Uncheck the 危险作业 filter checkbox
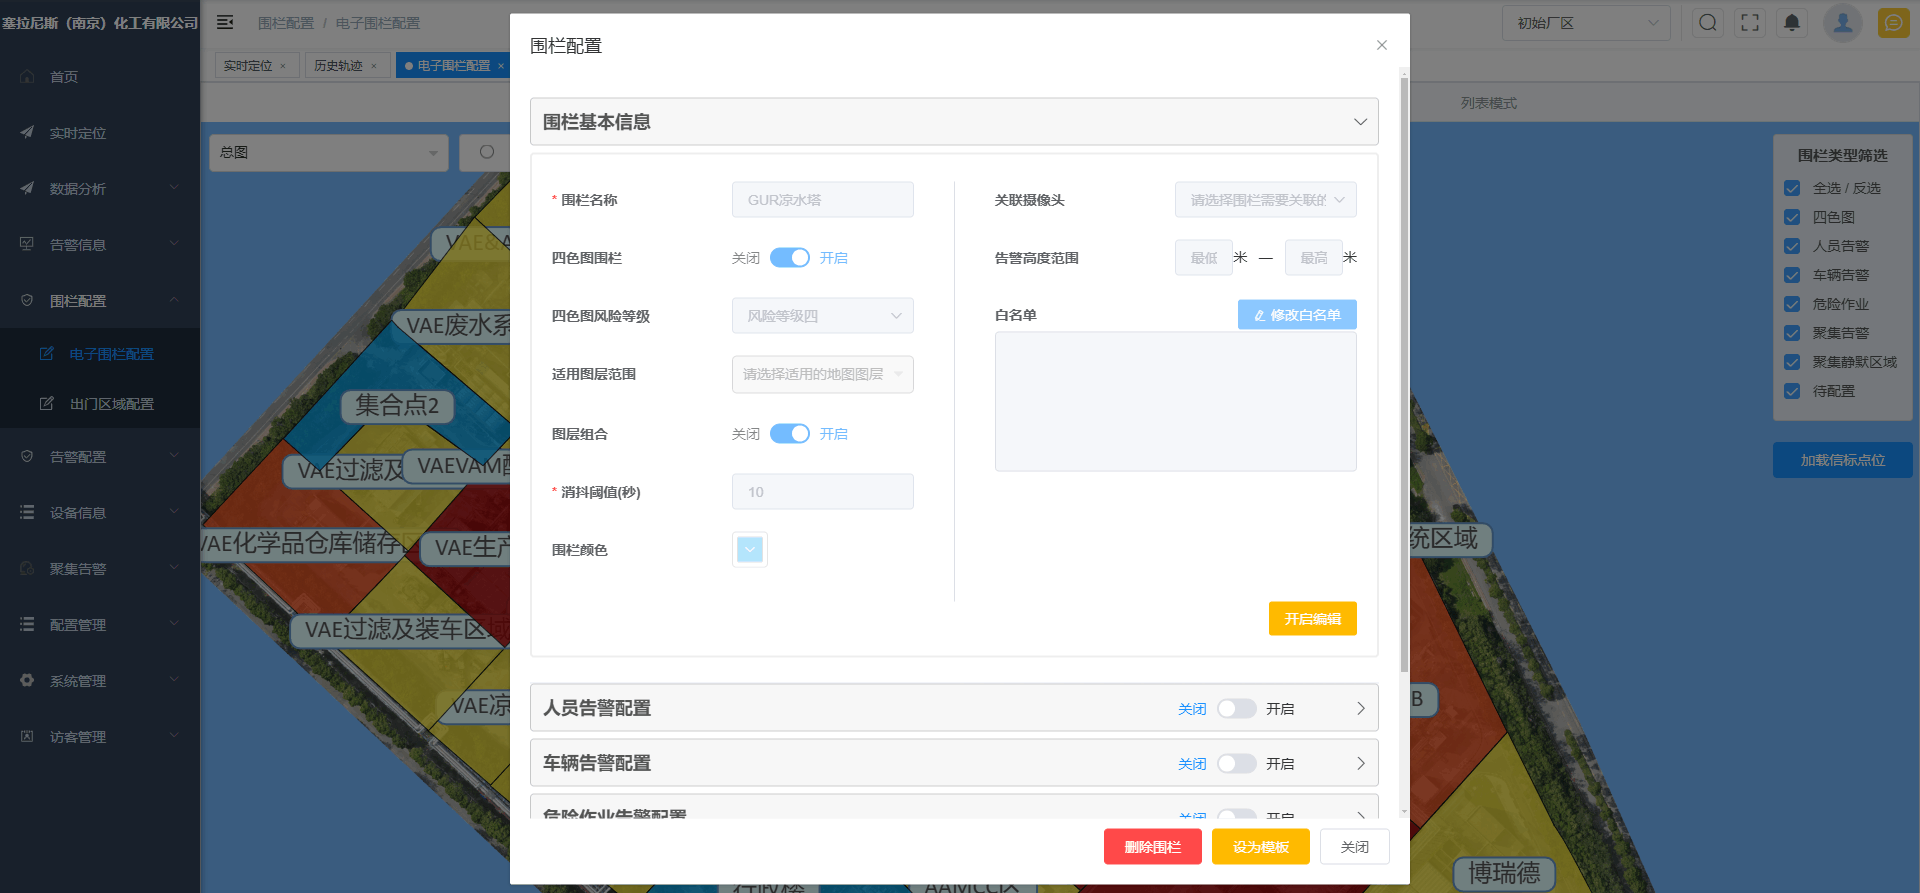The width and height of the screenshot is (1920, 893). point(1792,304)
